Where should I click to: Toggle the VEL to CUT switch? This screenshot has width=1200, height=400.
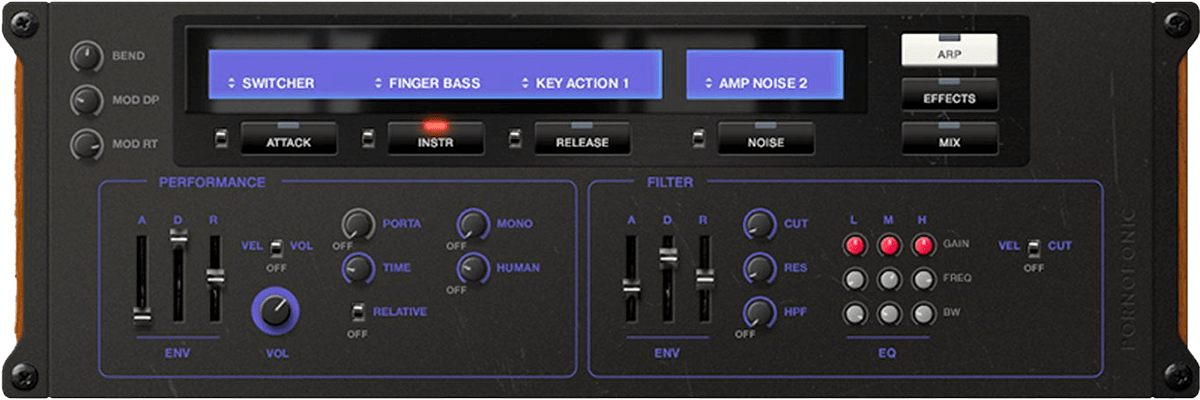(x=1034, y=246)
